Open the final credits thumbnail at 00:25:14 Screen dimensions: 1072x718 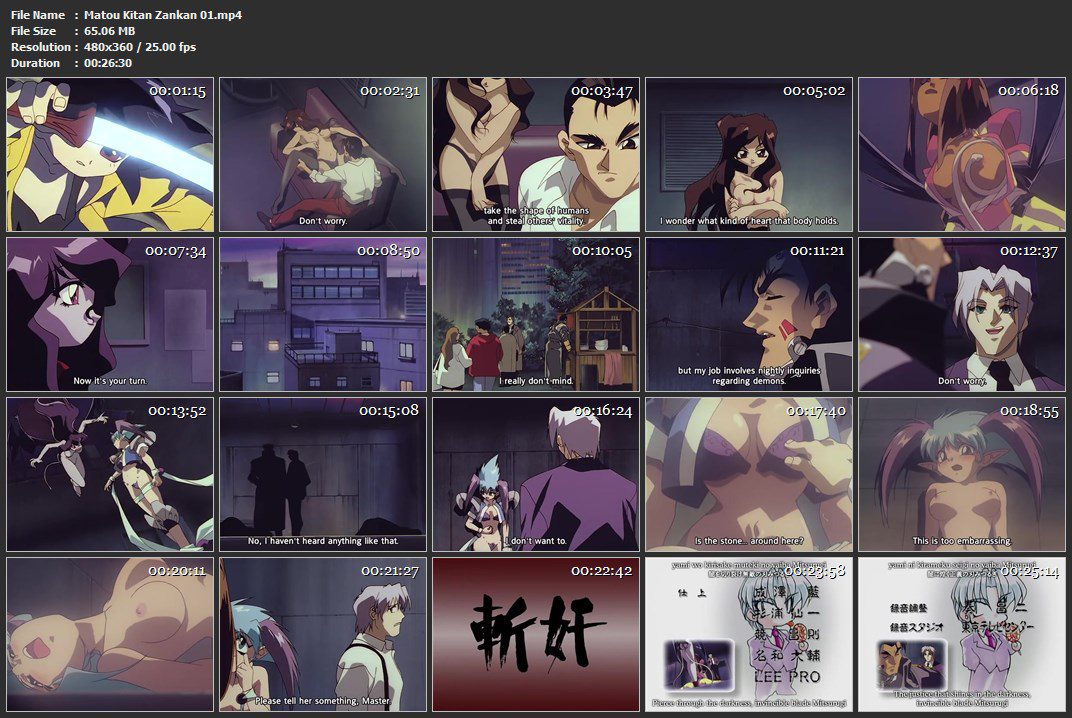tap(962, 635)
